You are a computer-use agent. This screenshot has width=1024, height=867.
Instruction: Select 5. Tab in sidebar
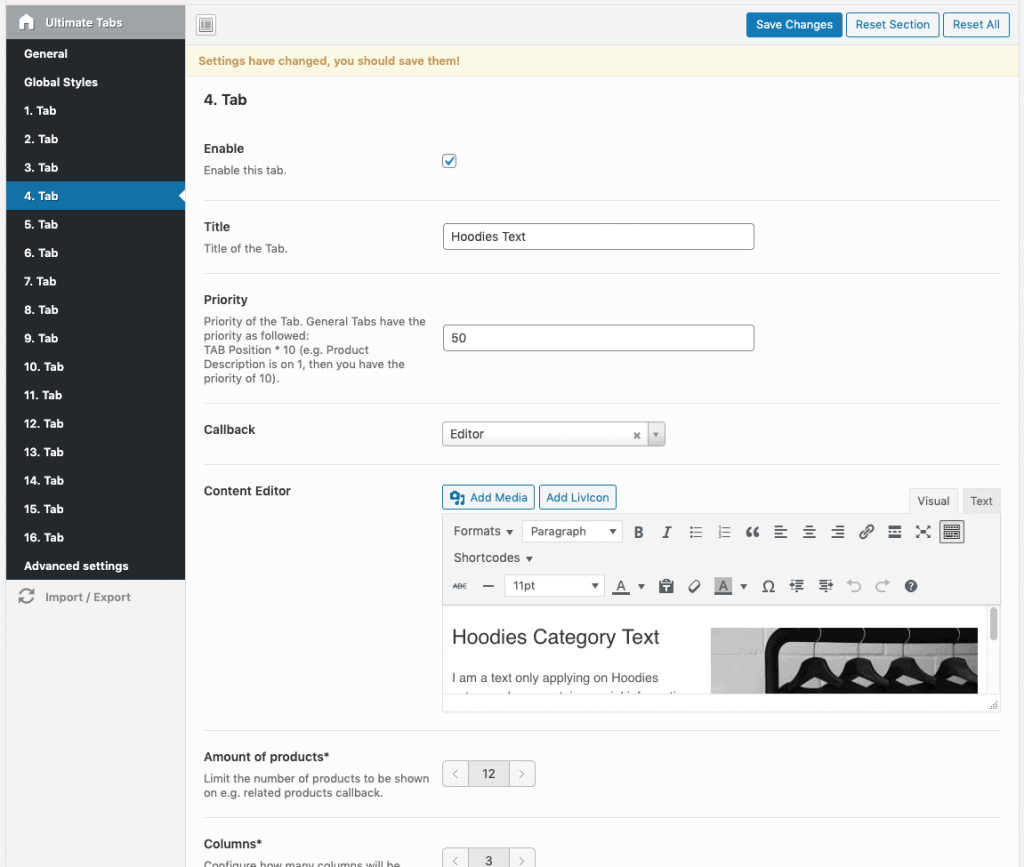95,225
